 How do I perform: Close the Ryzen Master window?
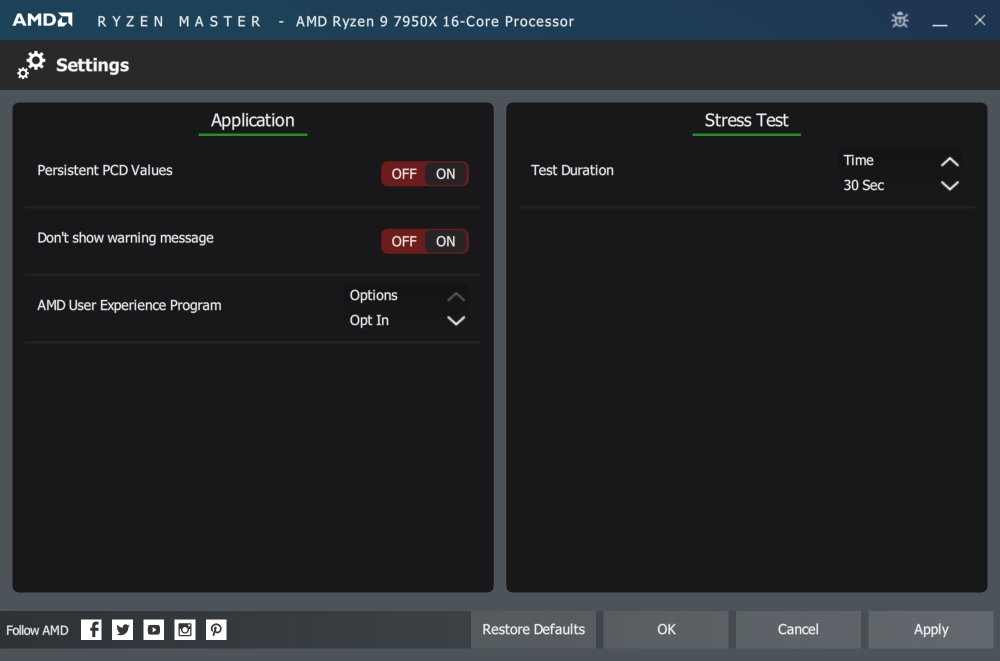980,20
